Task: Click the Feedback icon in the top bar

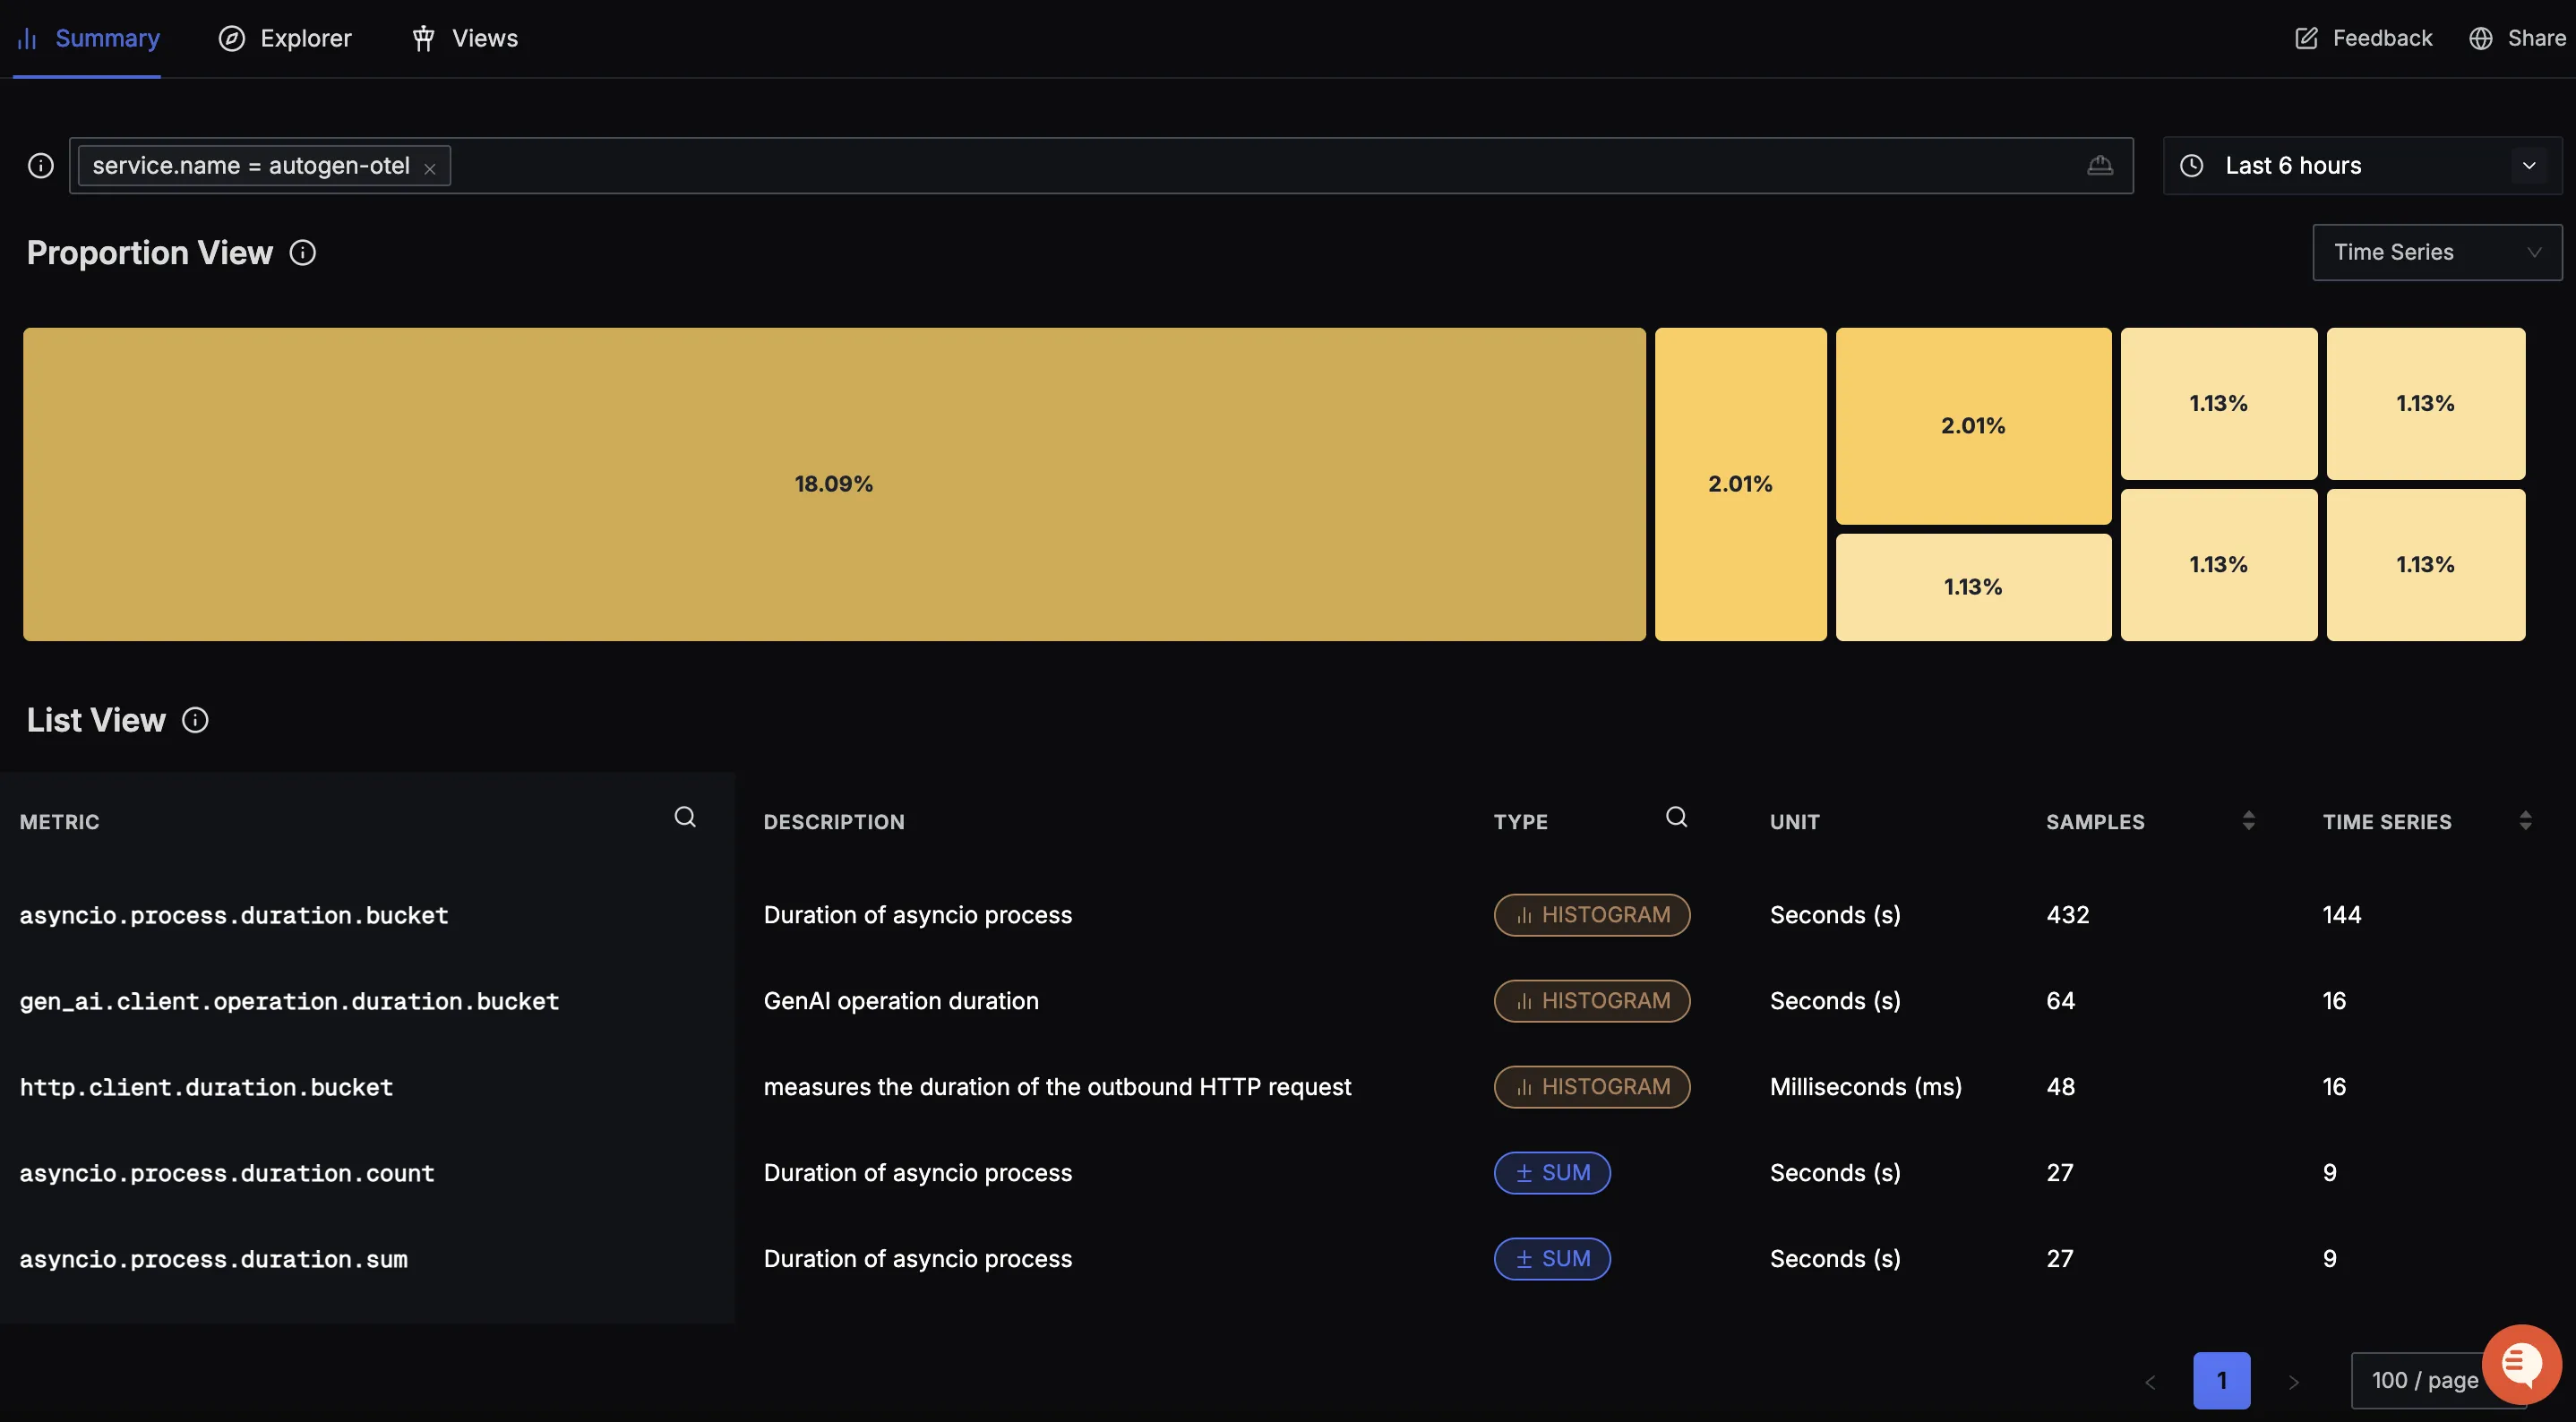Action: click(x=2306, y=38)
